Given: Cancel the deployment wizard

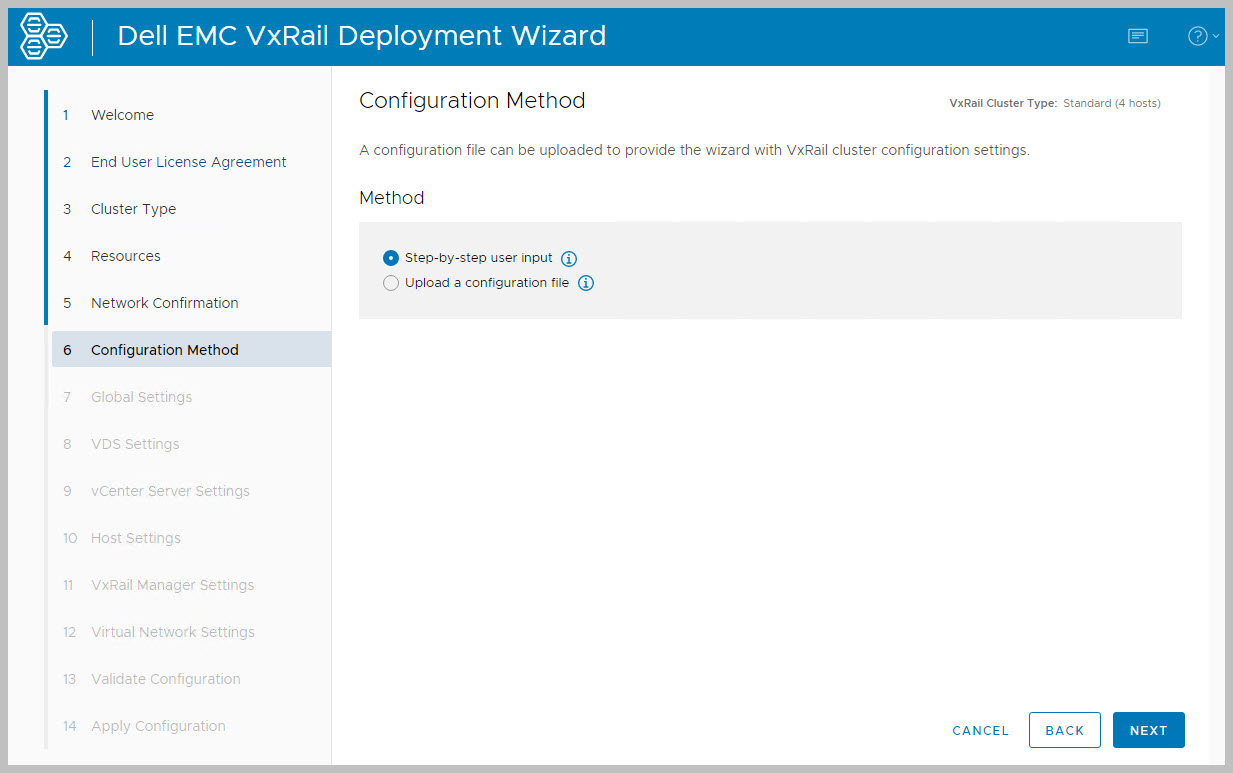Looking at the screenshot, I should (x=980, y=730).
